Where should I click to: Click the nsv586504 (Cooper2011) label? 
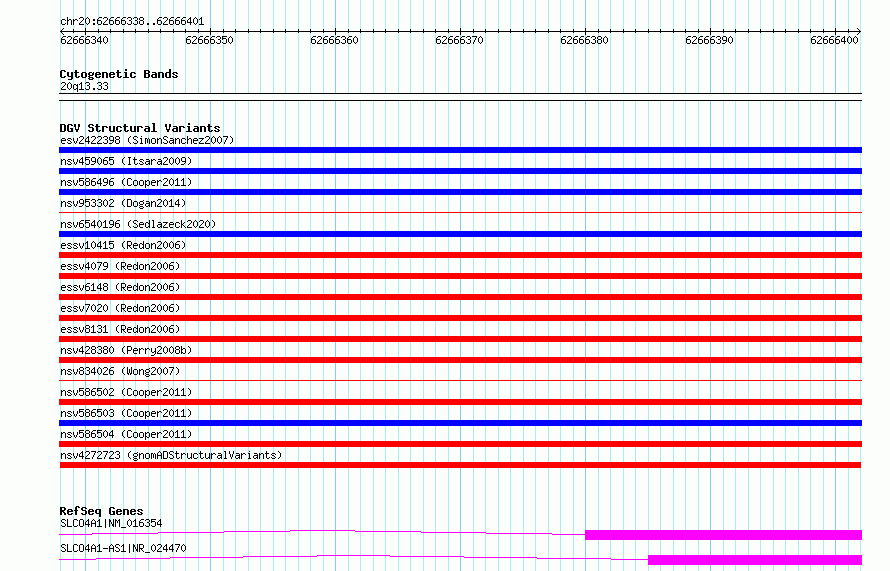[126, 434]
